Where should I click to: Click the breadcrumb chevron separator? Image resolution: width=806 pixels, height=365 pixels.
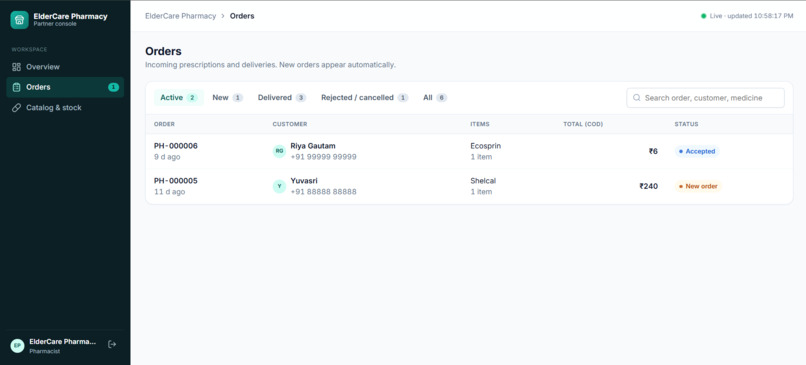223,16
